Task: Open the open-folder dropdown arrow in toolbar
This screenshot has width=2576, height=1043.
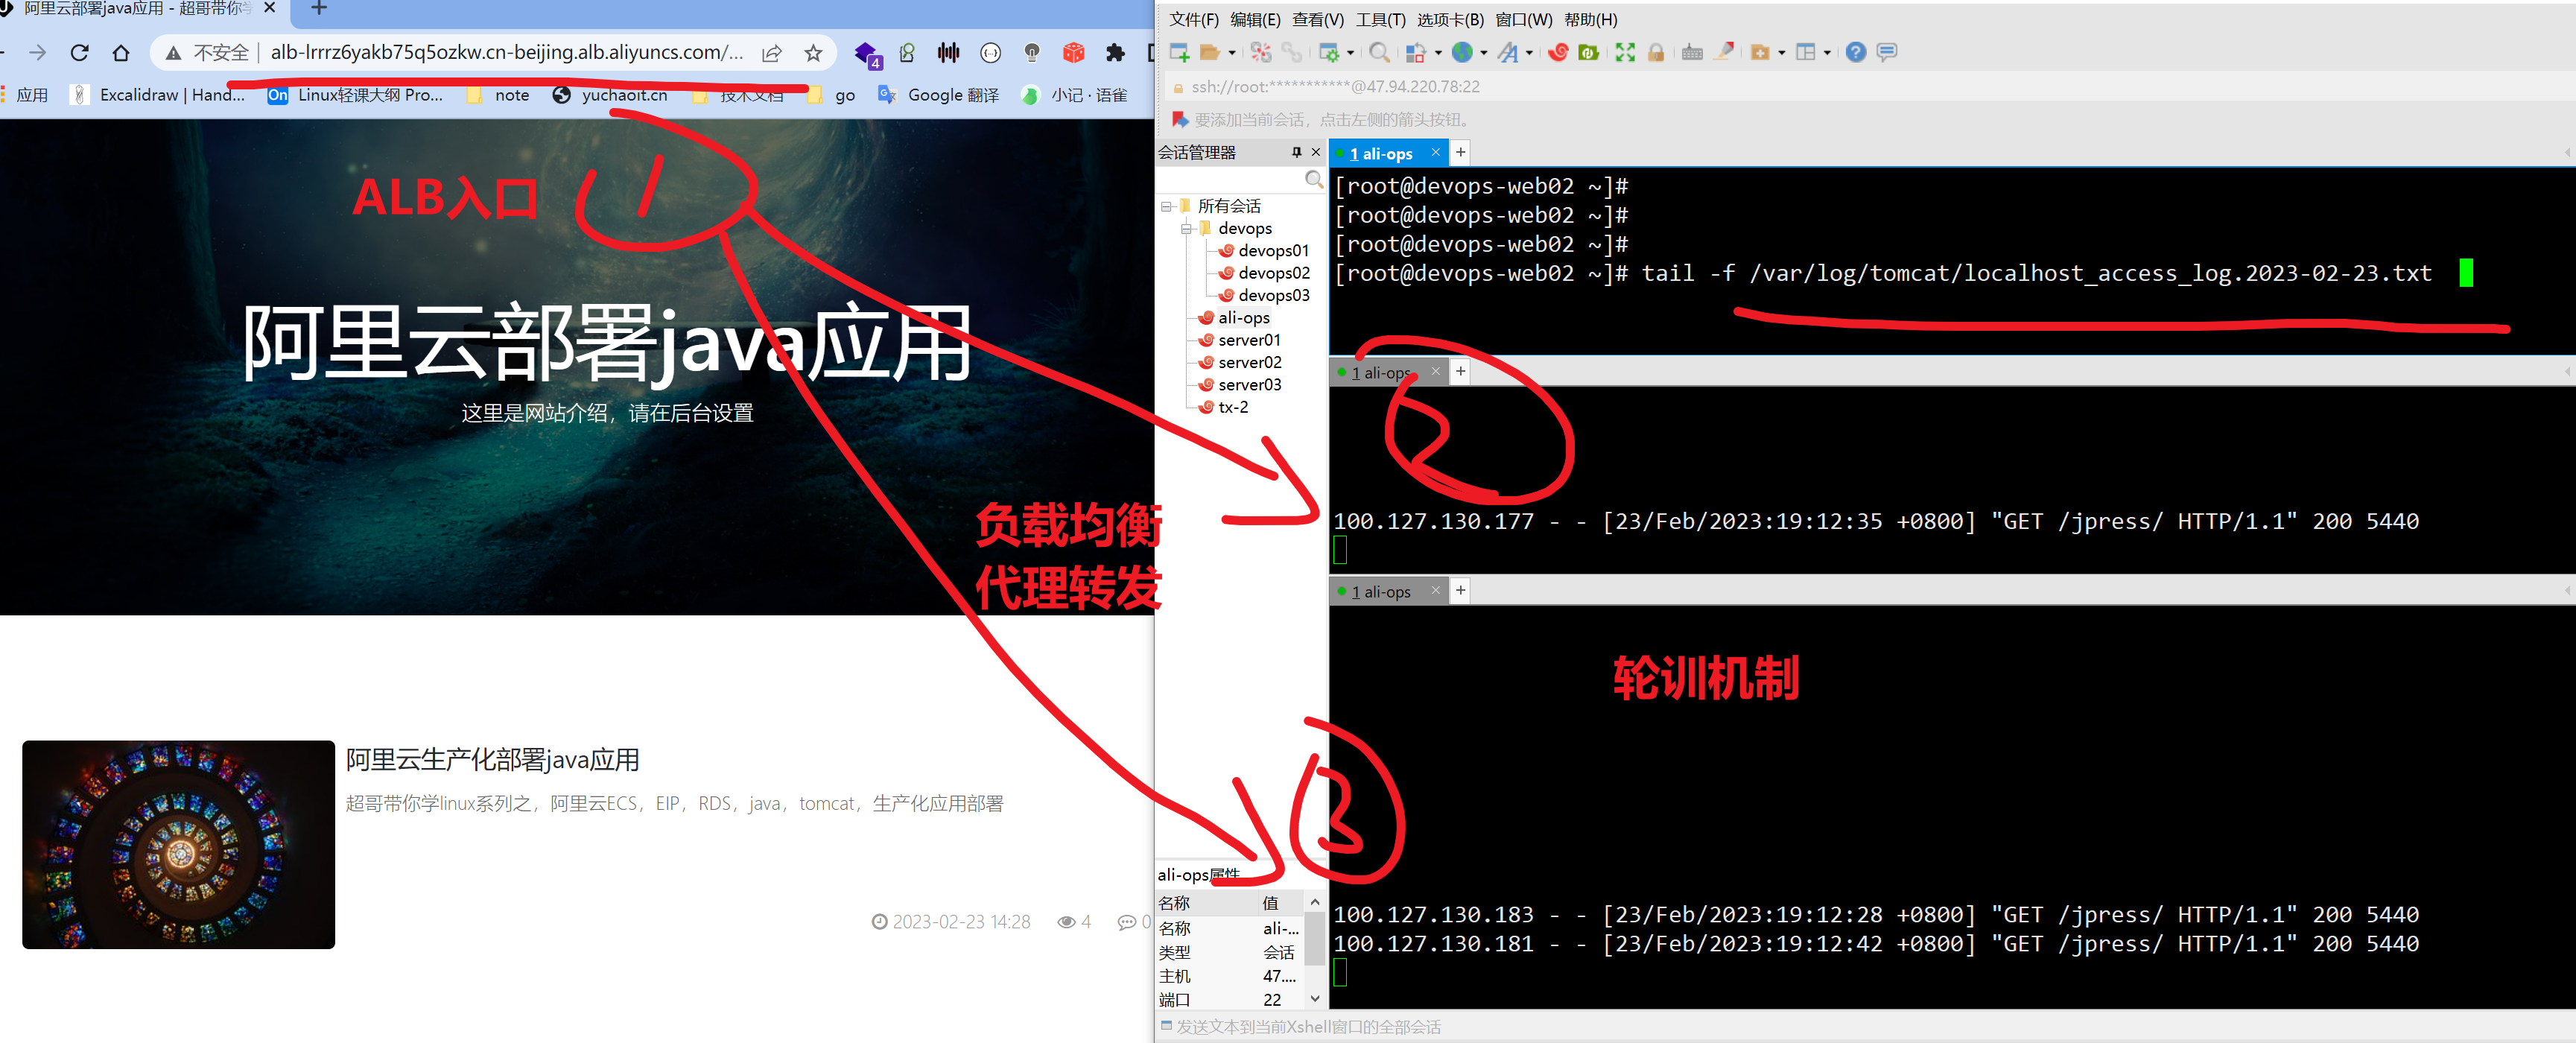Action: 1231,53
